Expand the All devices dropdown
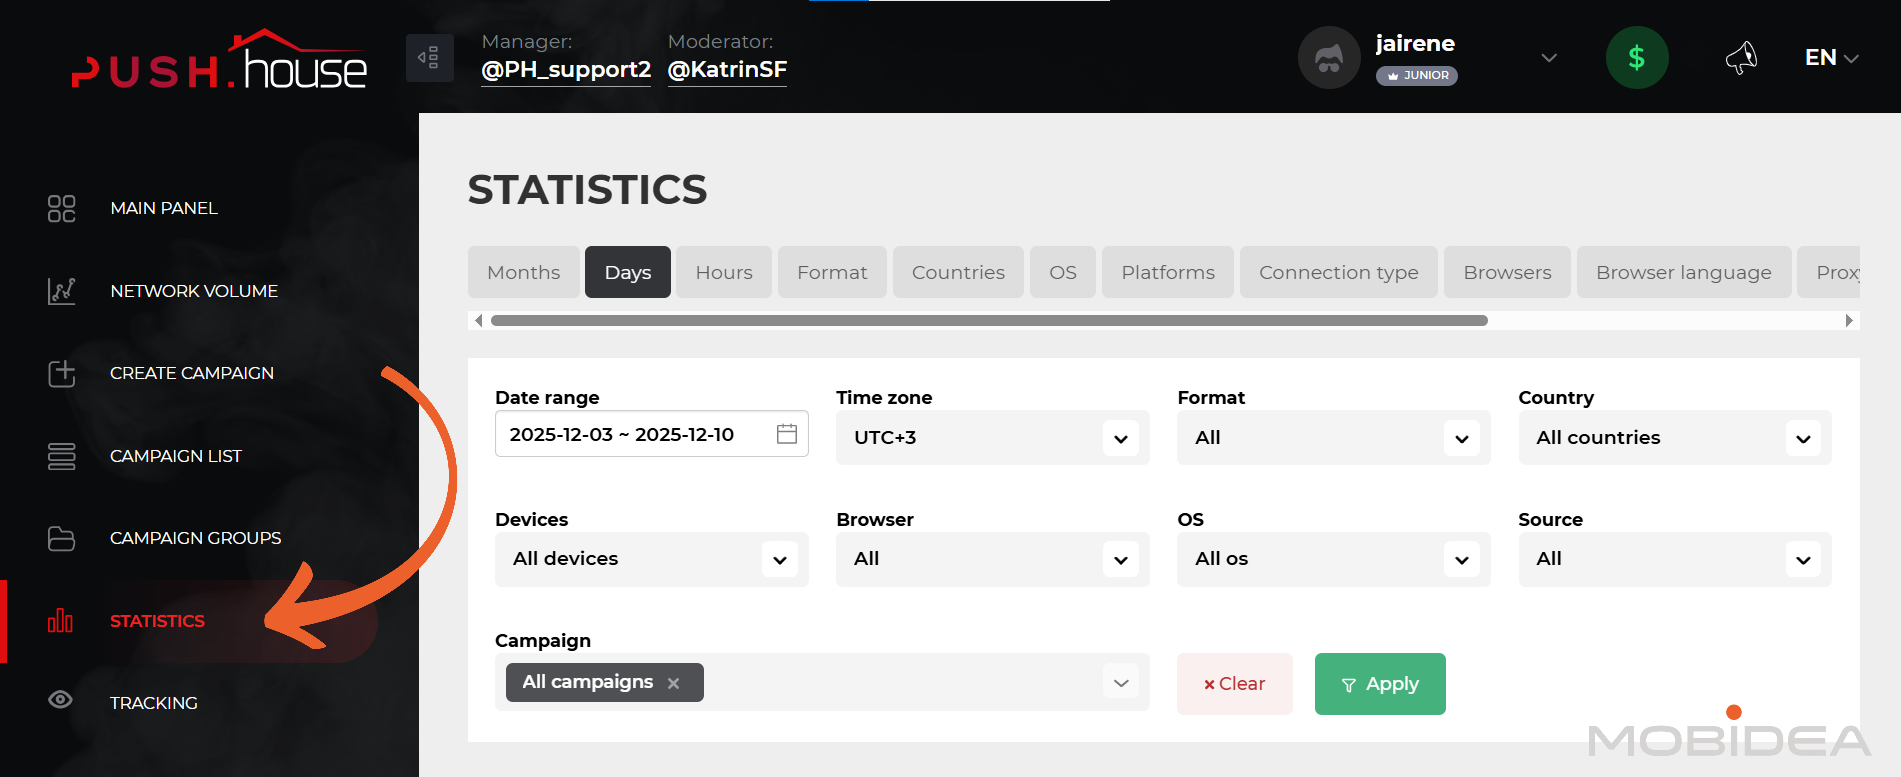The image size is (1901, 777). [779, 559]
